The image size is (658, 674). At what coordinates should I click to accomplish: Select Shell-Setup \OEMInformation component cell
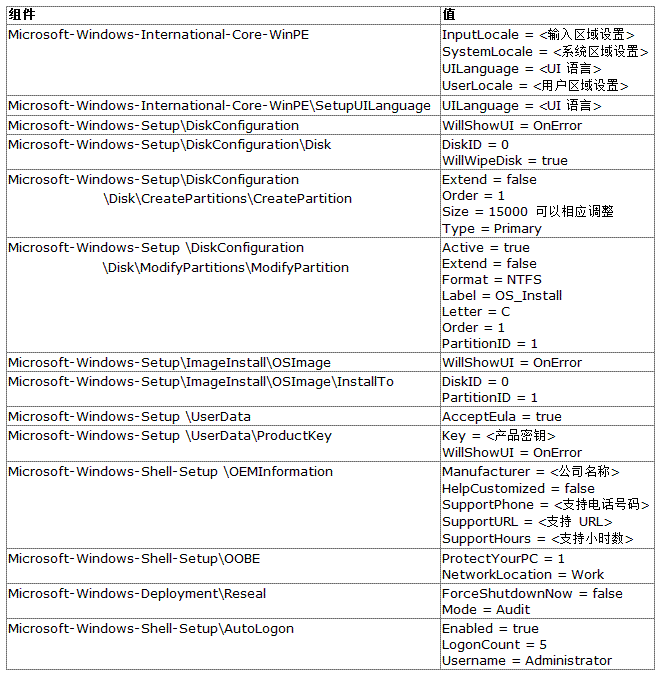tap(223, 505)
